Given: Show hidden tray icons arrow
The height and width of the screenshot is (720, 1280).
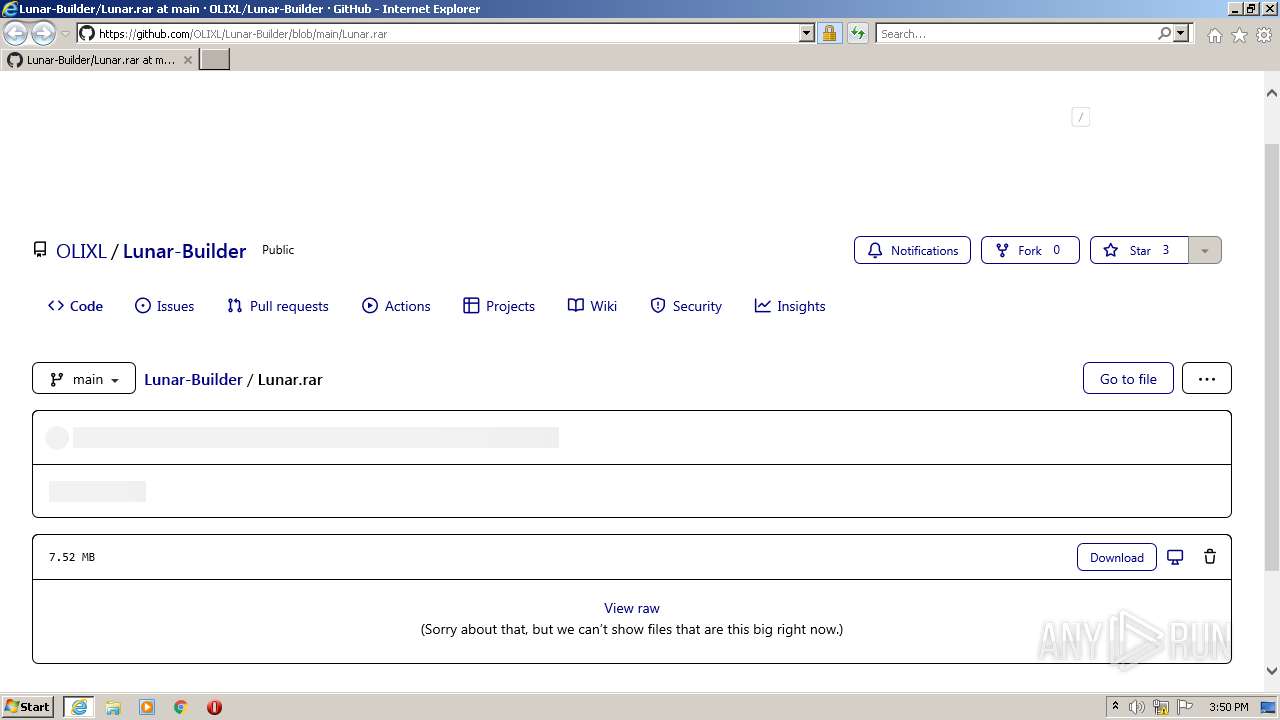Looking at the screenshot, I should point(1115,706).
